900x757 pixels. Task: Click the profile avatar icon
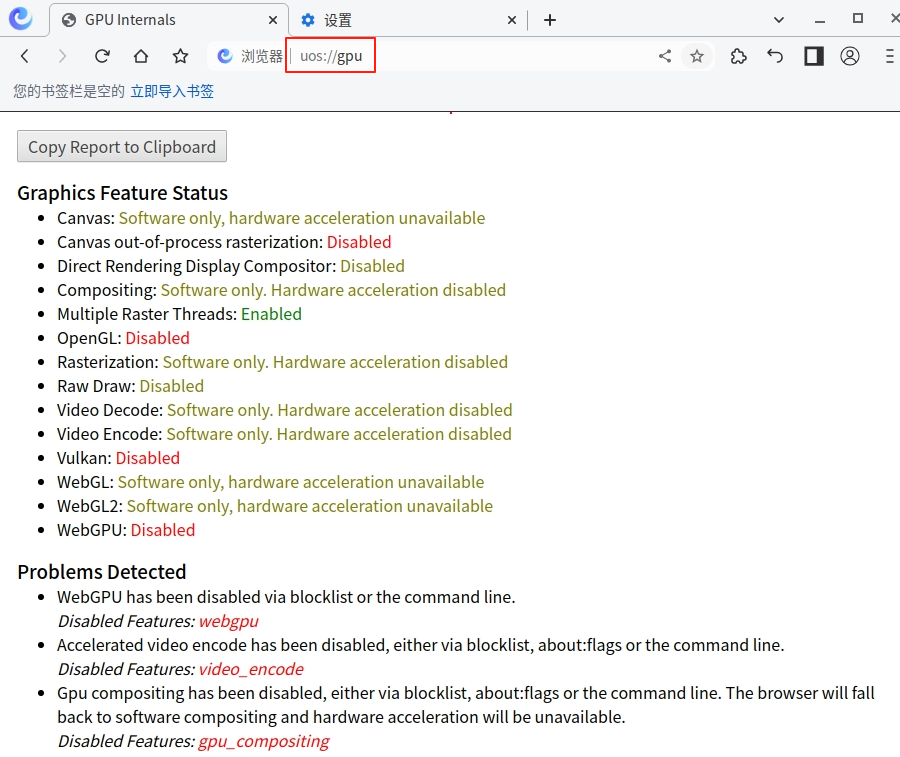(x=850, y=56)
